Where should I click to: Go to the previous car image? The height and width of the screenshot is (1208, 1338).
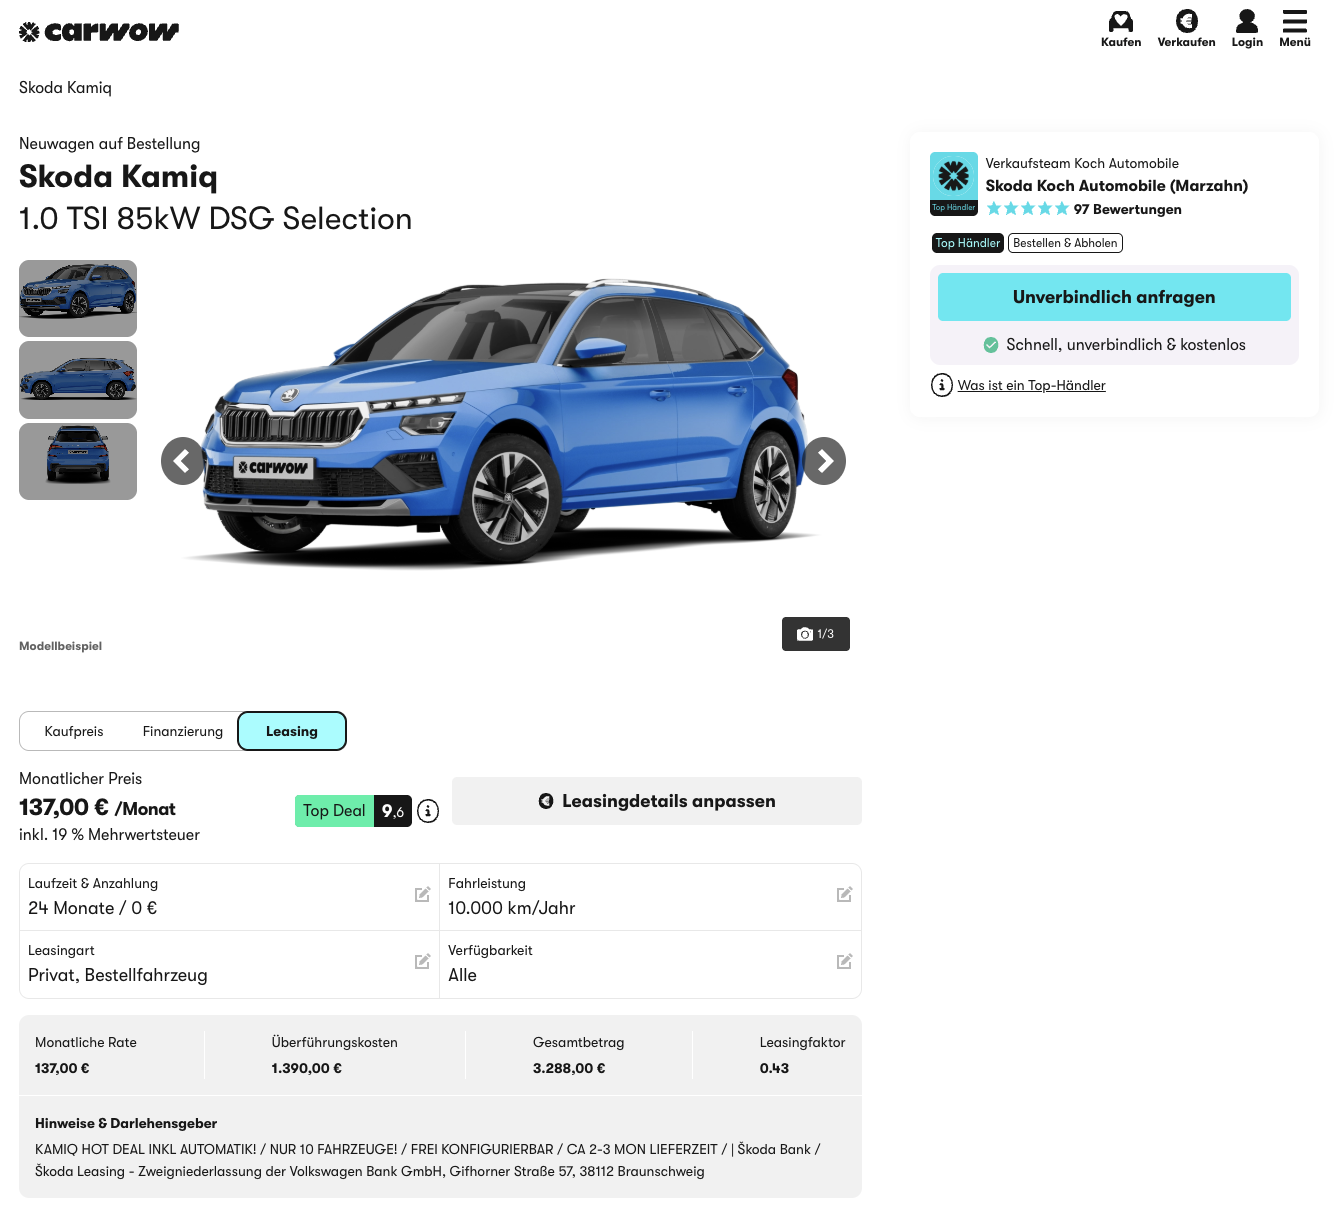(x=183, y=461)
